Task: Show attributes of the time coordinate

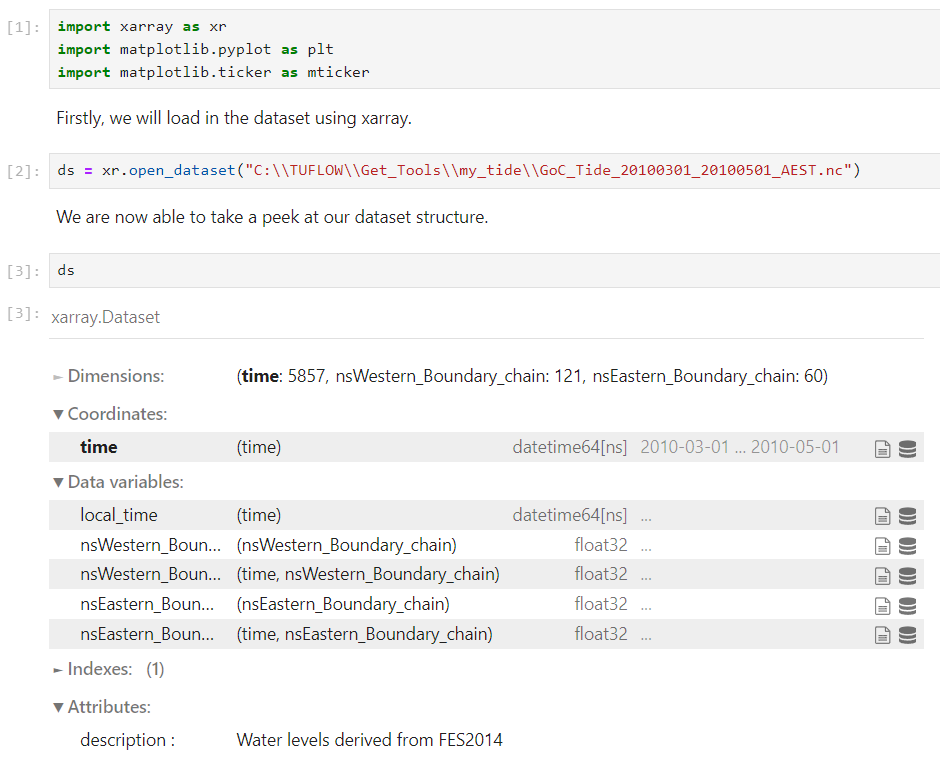Action: 883,448
